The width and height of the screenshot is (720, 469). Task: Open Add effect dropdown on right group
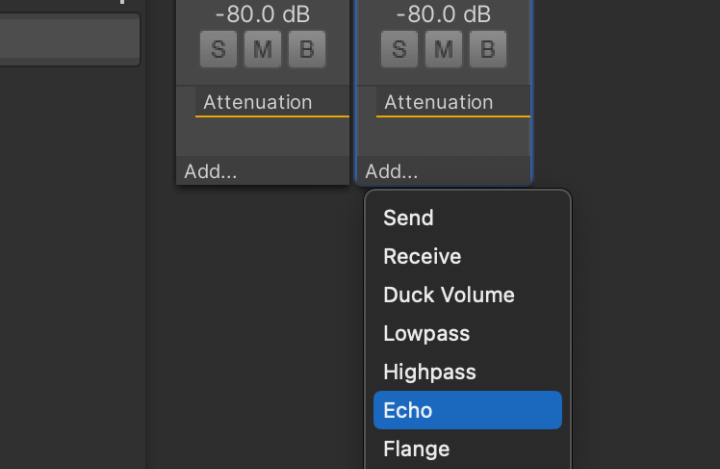pyautogui.click(x=392, y=171)
